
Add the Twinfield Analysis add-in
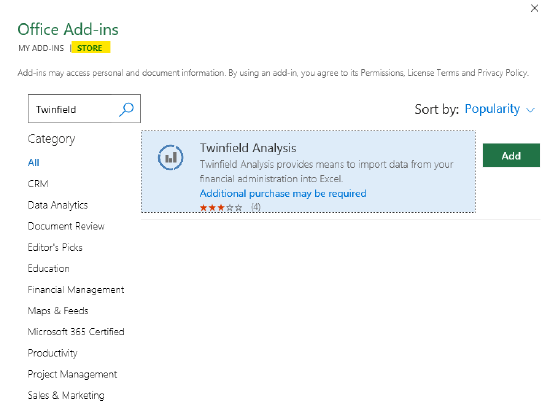click(x=511, y=155)
